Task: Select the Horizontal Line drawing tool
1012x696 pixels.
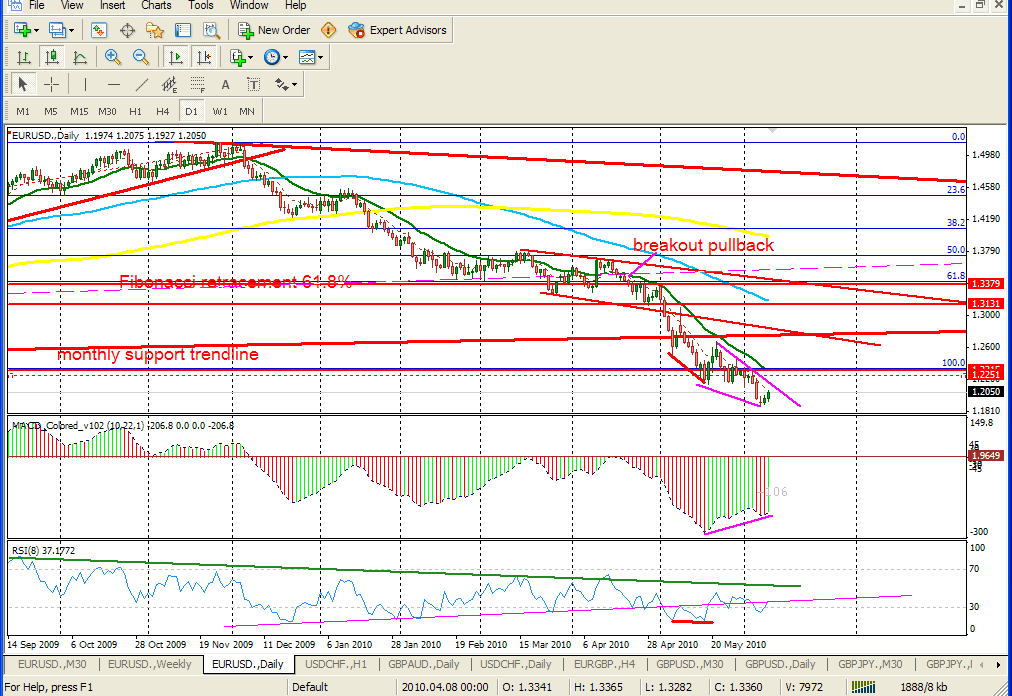Action: 114,85
